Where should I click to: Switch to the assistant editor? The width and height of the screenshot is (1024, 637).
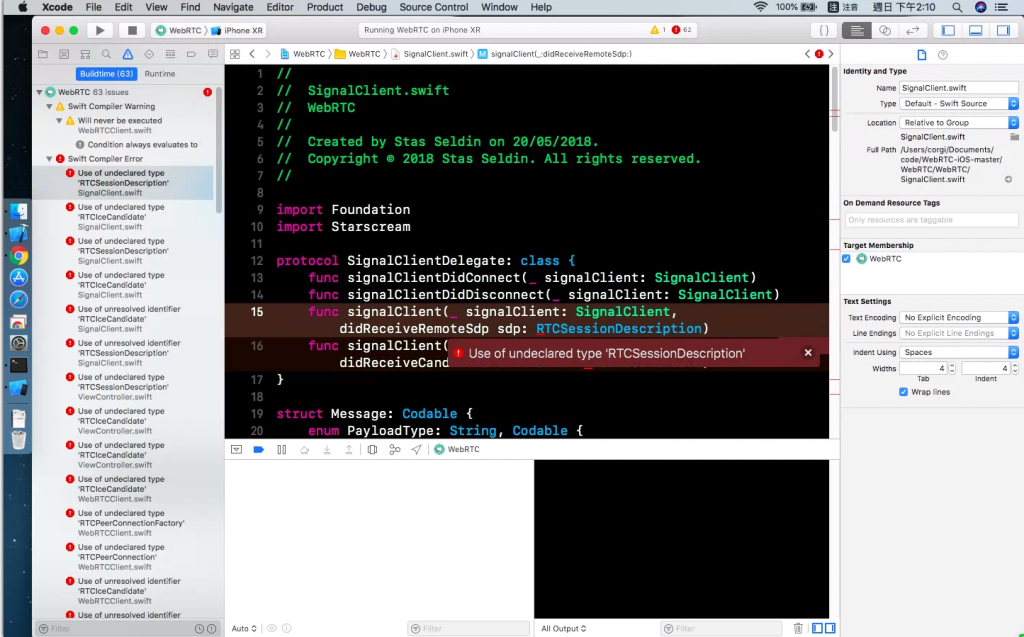pyautogui.click(x=885, y=31)
